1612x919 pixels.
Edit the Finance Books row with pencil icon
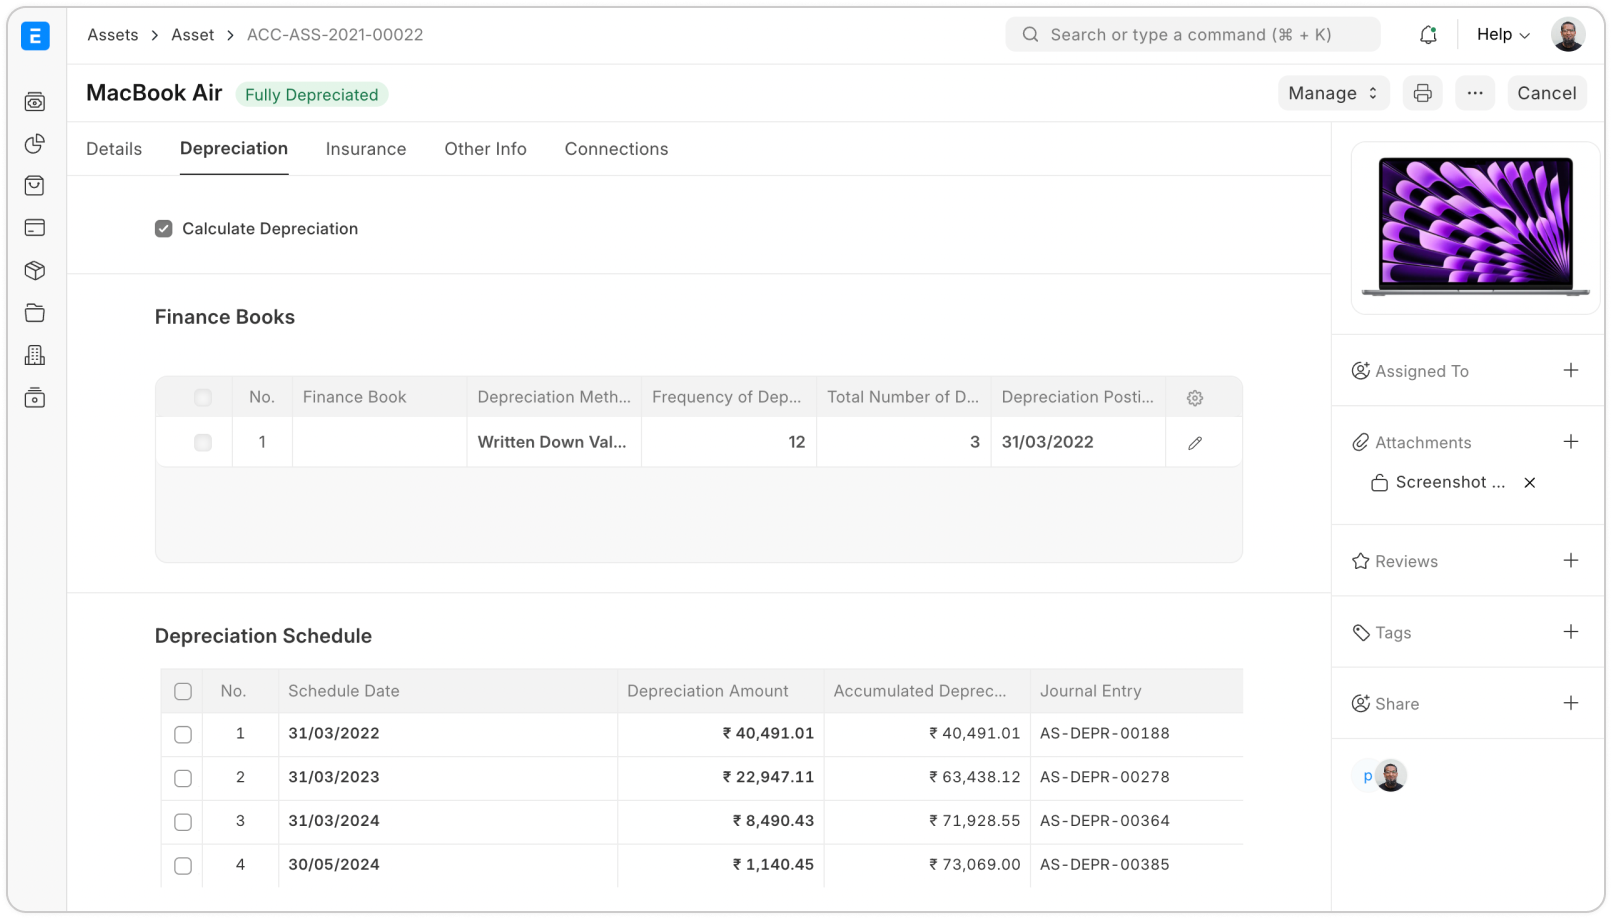tap(1194, 443)
